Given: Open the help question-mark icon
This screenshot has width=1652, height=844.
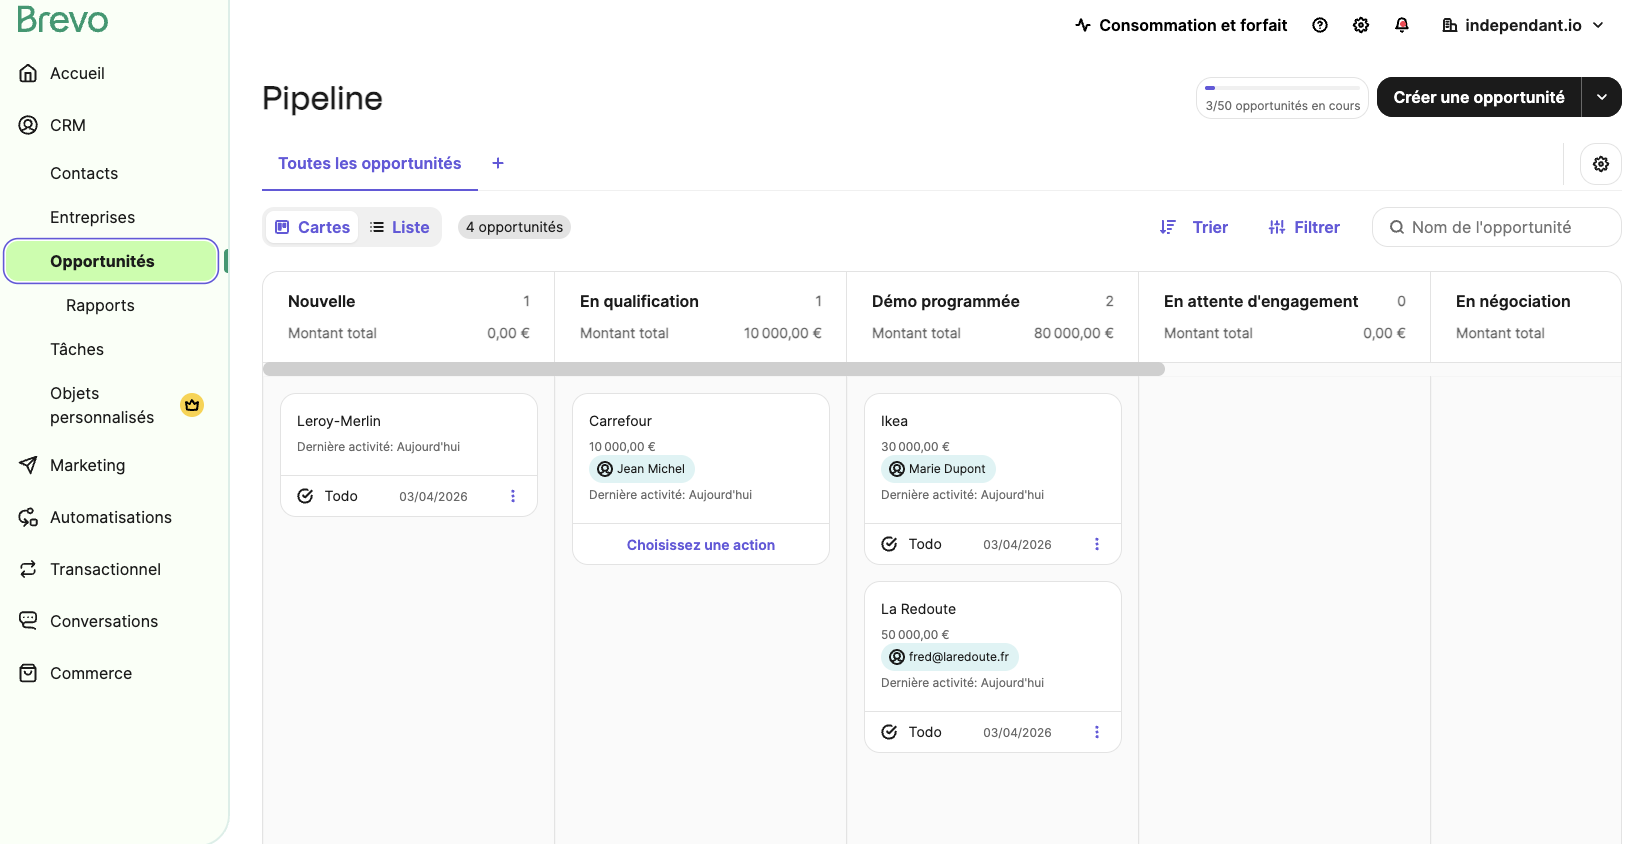Looking at the screenshot, I should point(1320,25).
